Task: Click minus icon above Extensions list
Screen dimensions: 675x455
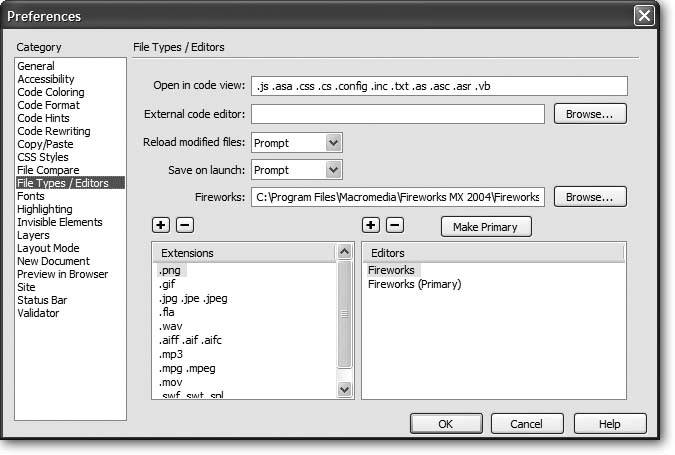Action: point(184,226)
